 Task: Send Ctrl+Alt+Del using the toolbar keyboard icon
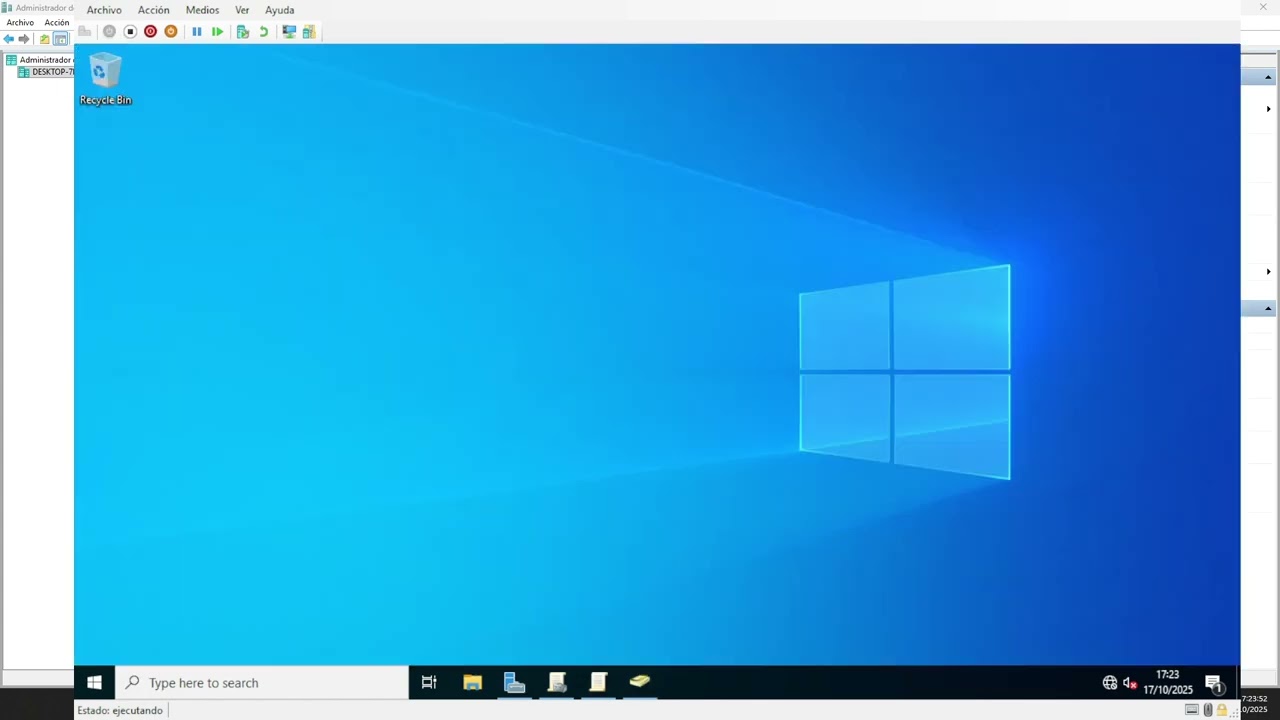85,32
